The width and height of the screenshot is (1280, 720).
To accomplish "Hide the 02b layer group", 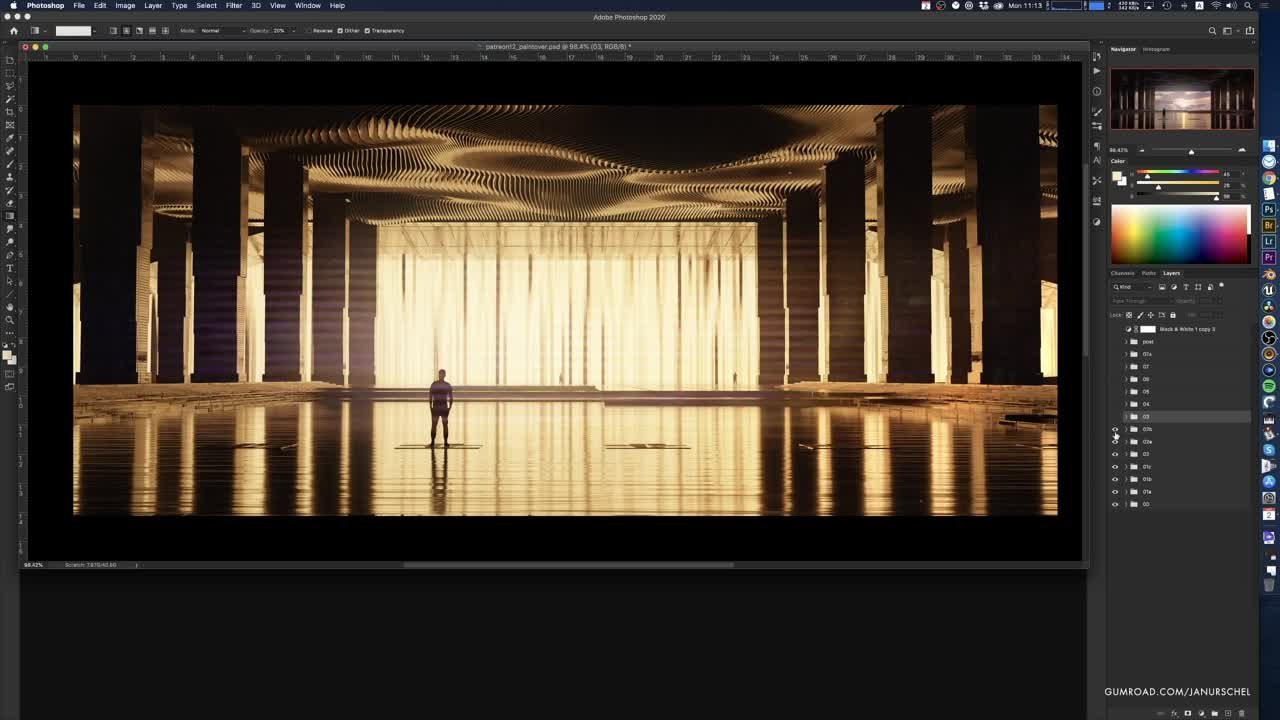I will point(1115,429).
